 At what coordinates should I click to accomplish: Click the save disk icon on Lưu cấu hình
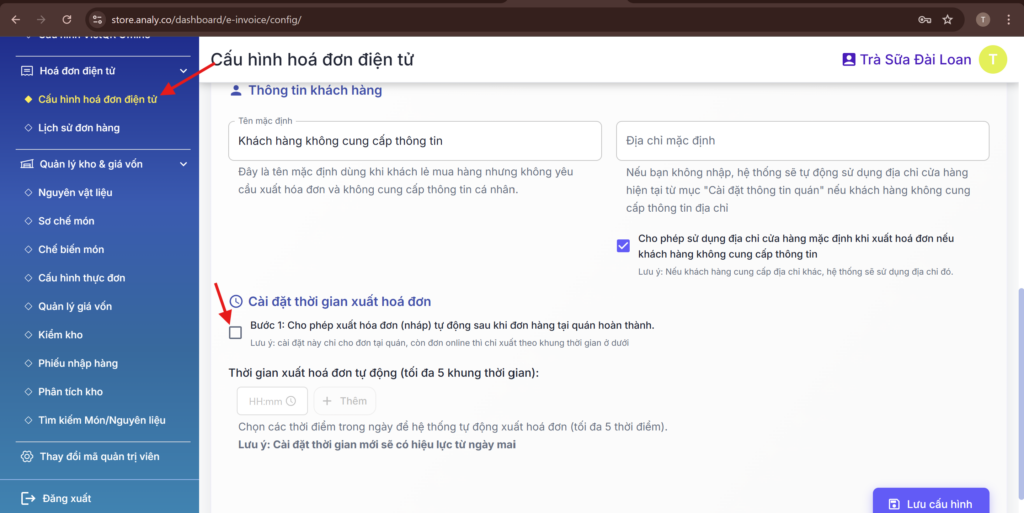[x=894, y=505]
